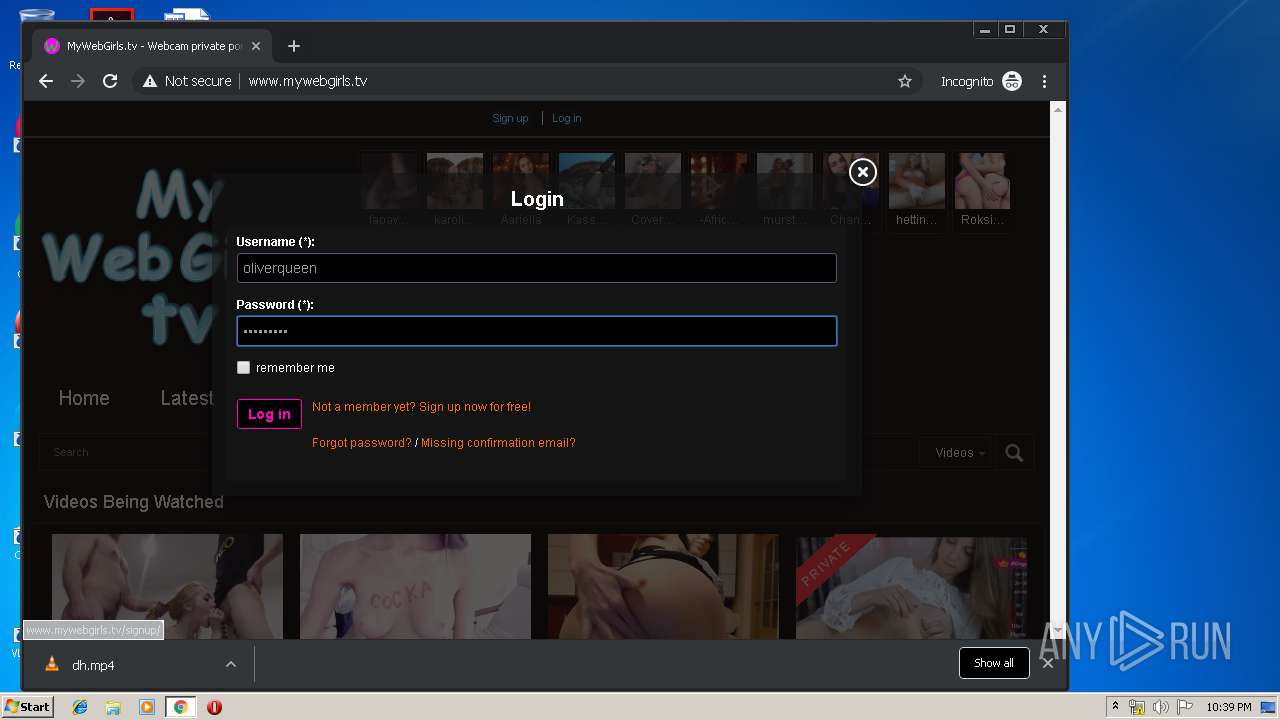Click the address bar URL
This screenshot has height=720, width=1280.
click(308, 81)
